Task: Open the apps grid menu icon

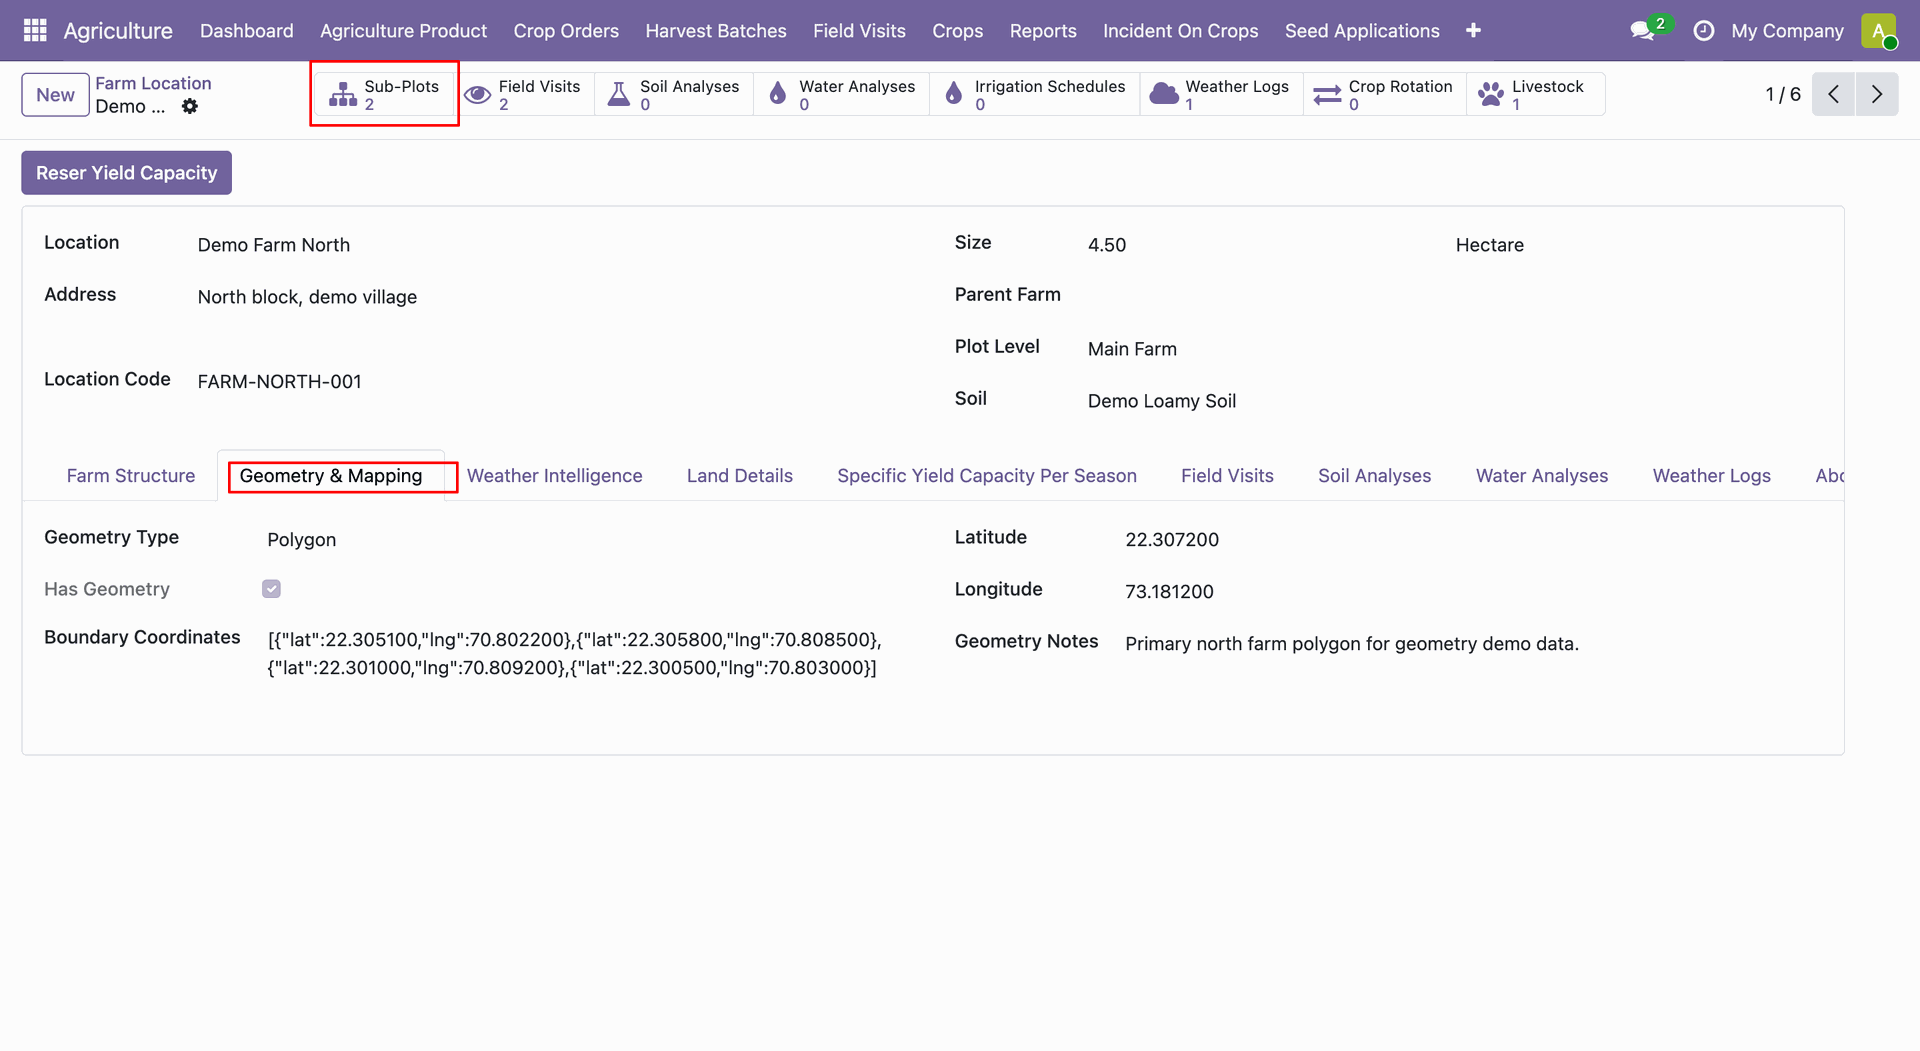Action: click(x=35, y=31)
